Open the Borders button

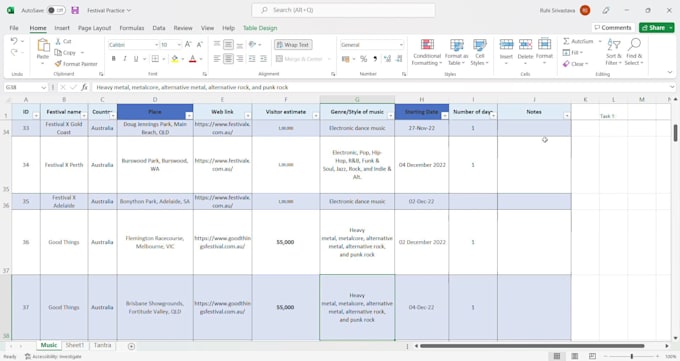tap(155, 59)
